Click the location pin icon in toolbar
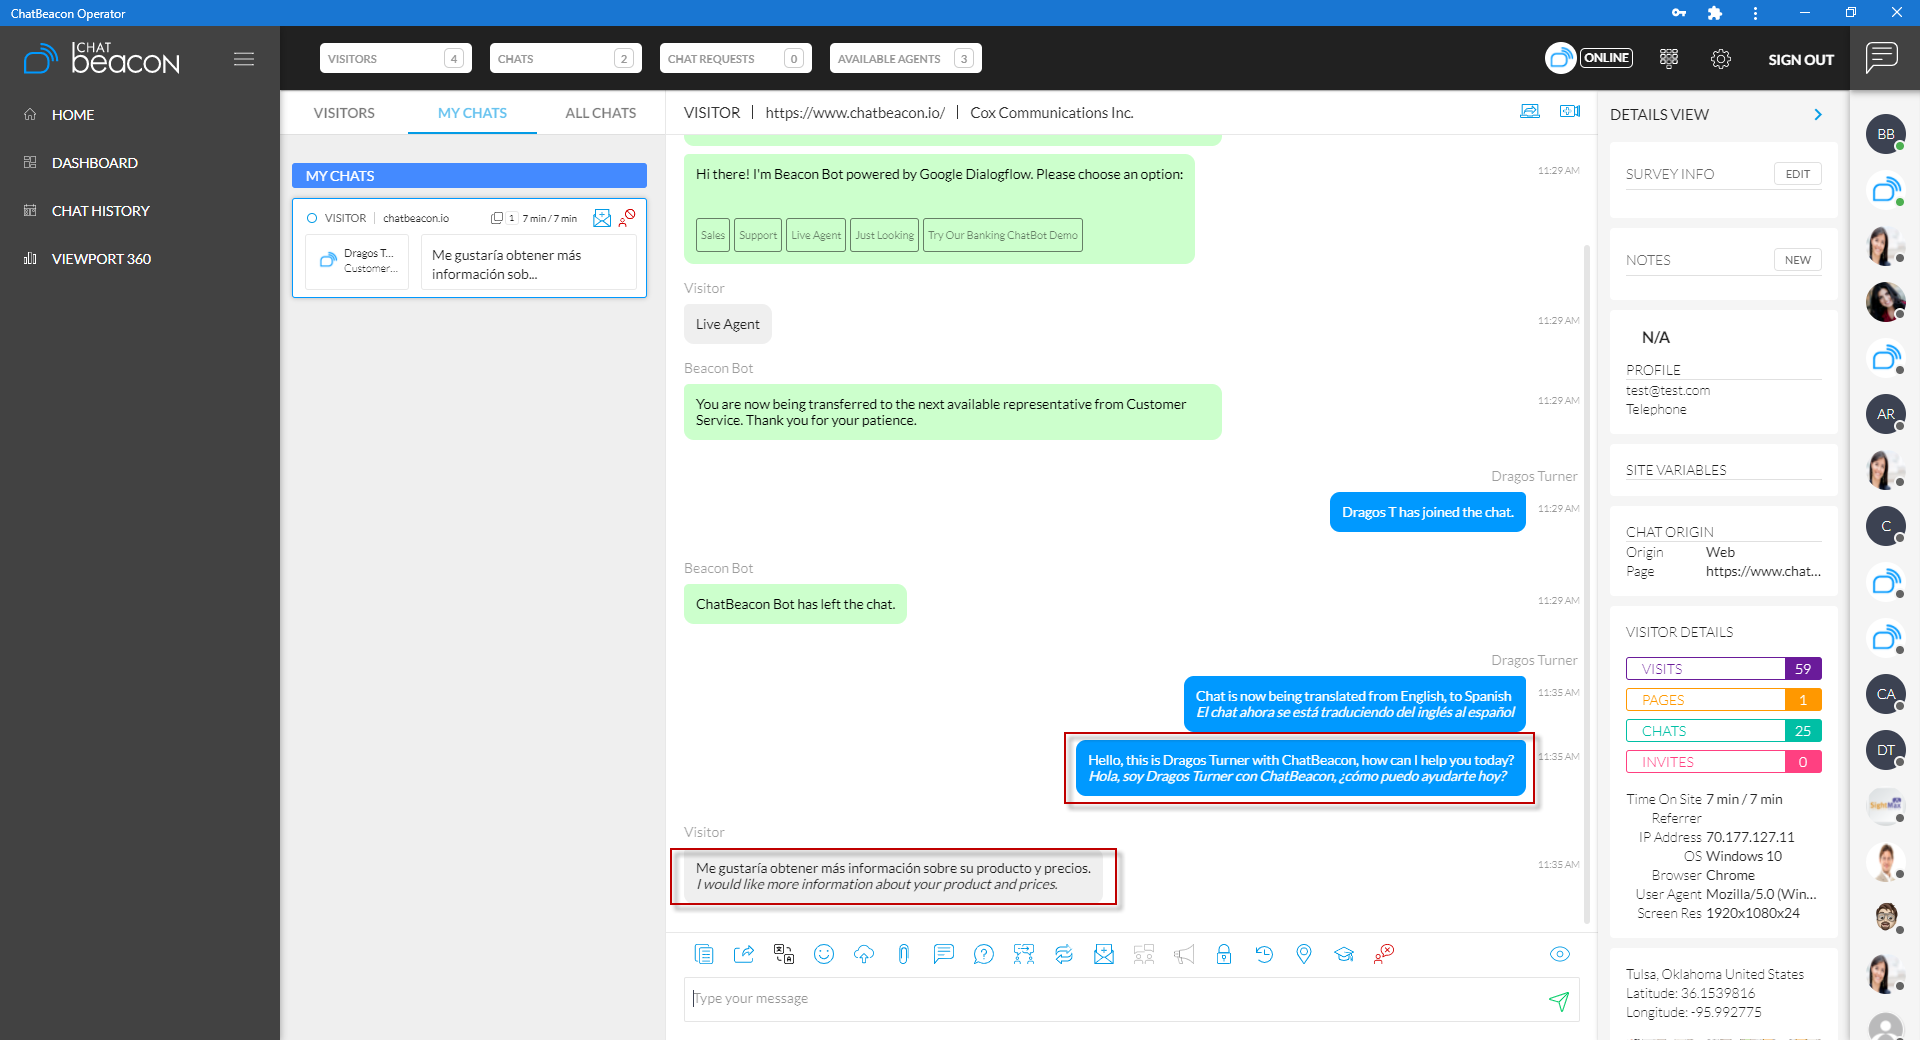 [1304, 954]
